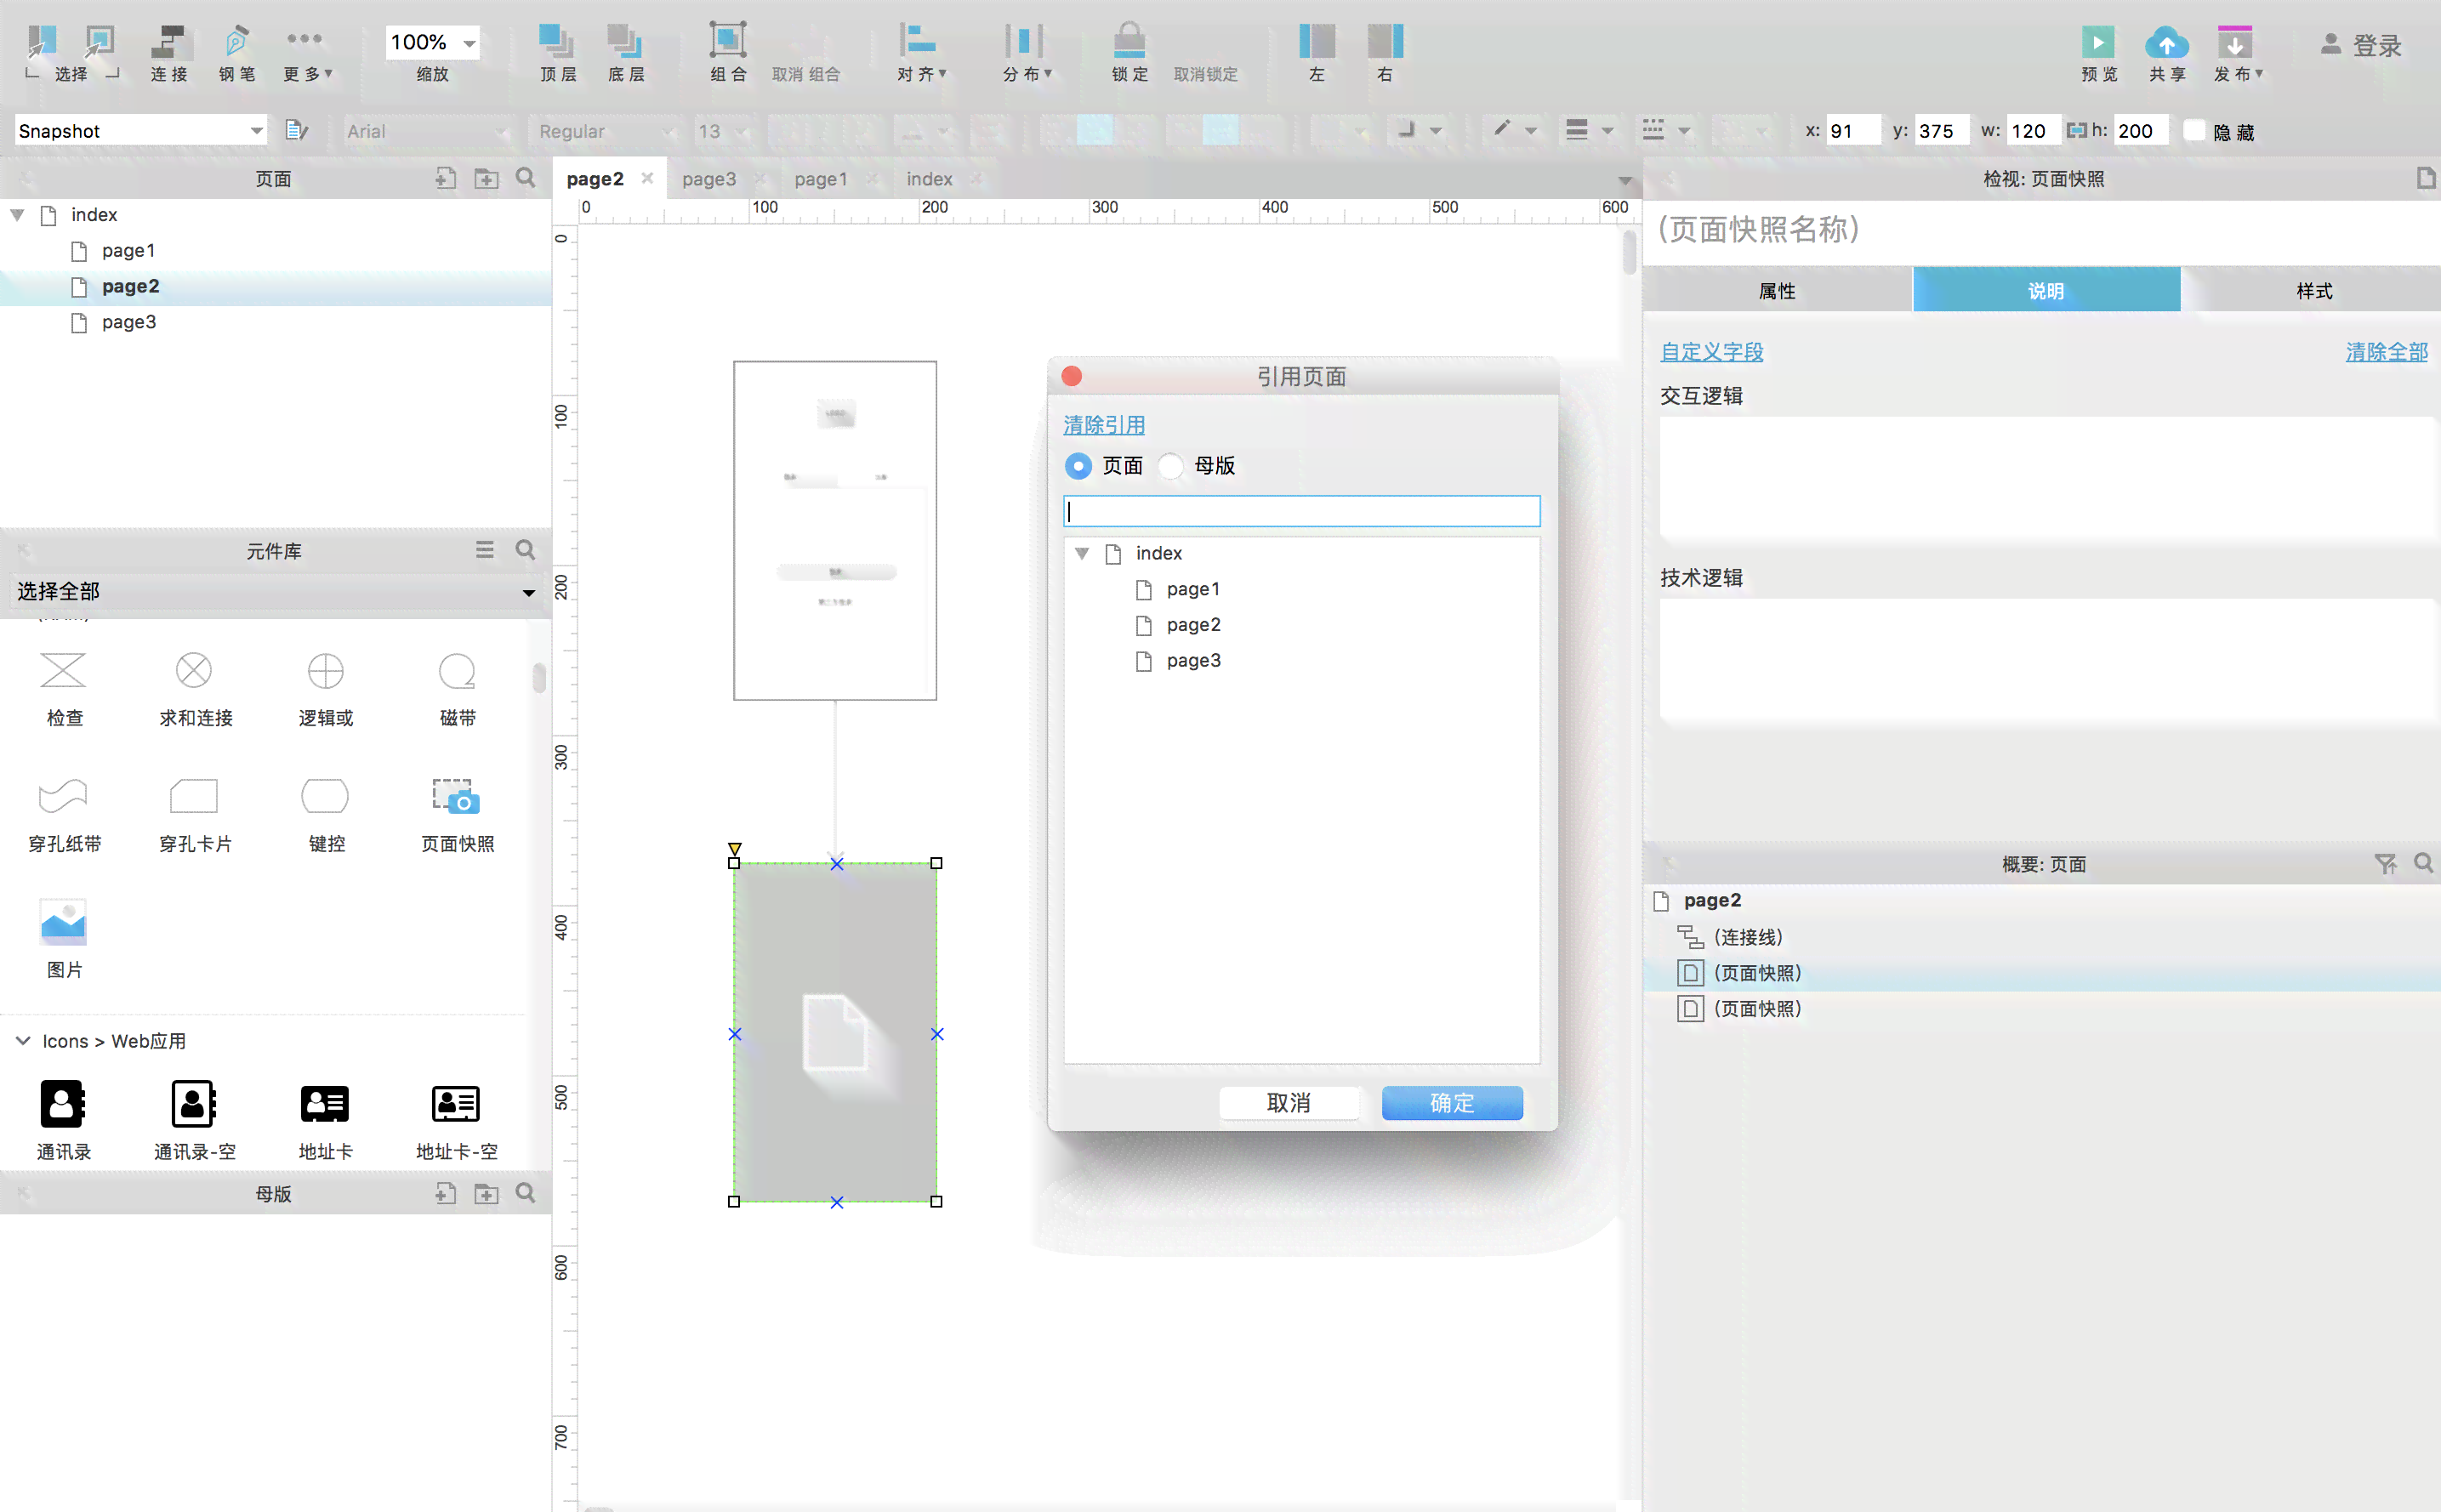Viewport: 2441px width, 1512px height.
Task: Open the Align options
Action: [x=920, y=53]
